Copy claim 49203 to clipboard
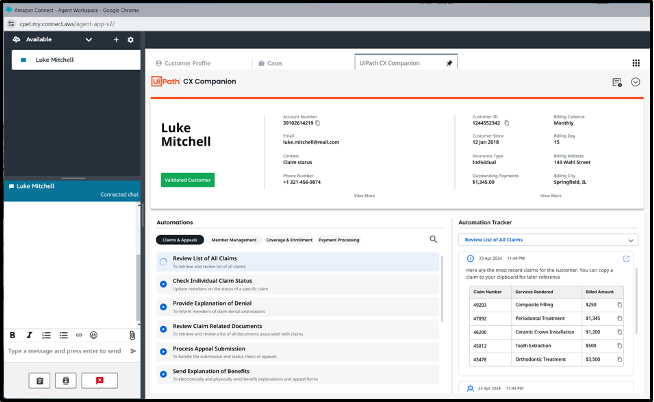 [x=619, y=305]
